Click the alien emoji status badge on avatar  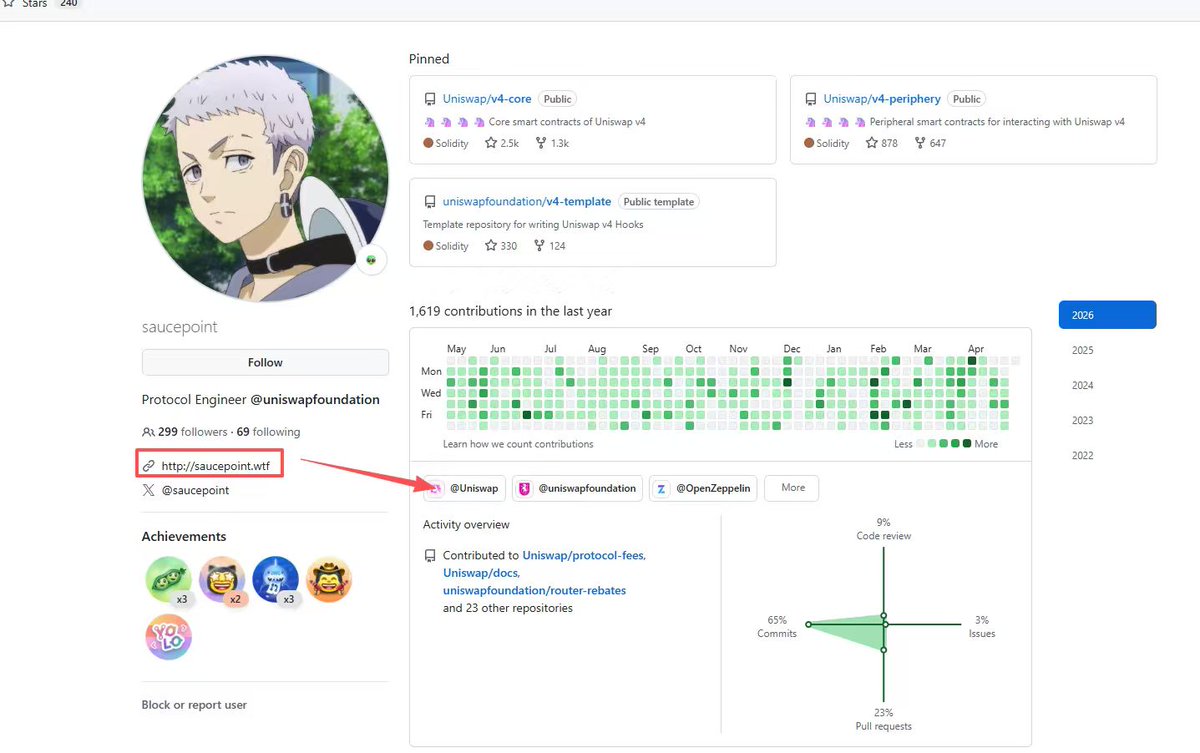coord(371,259)
